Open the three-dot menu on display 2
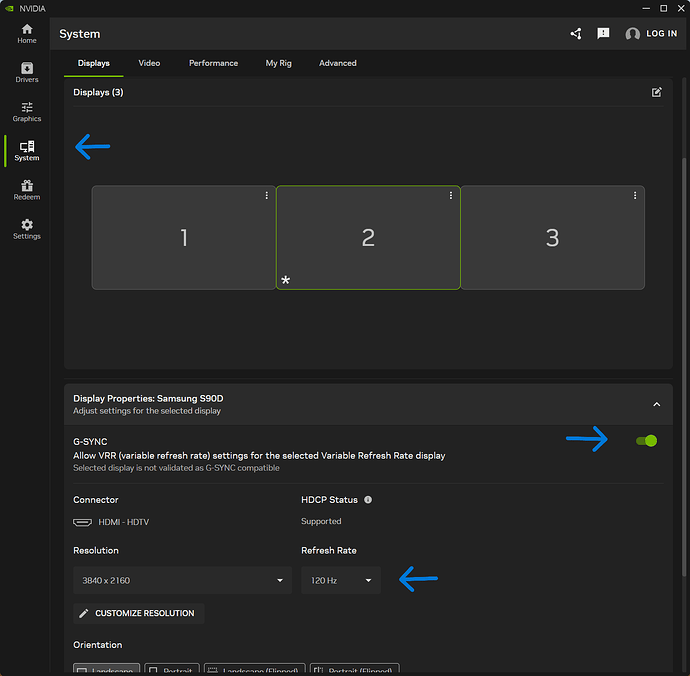The width and height of the screenshot is (690, 676). (x=451, y=195)
